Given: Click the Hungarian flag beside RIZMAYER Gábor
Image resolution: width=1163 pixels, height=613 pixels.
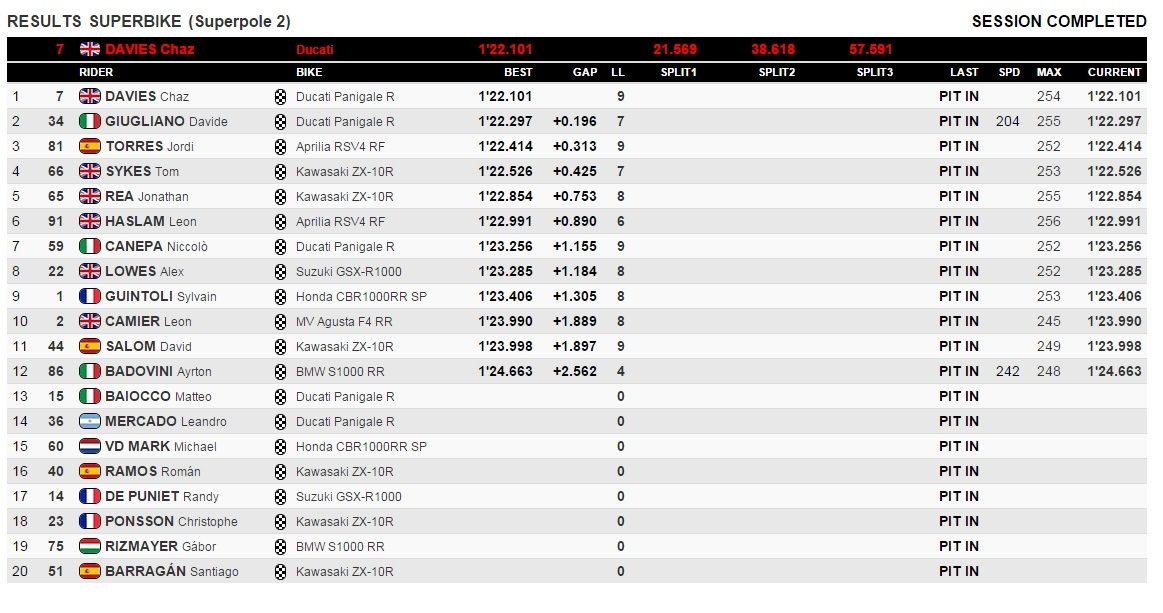Looking at the screenshot, I should pyautogui.click(x=90, y=546).
